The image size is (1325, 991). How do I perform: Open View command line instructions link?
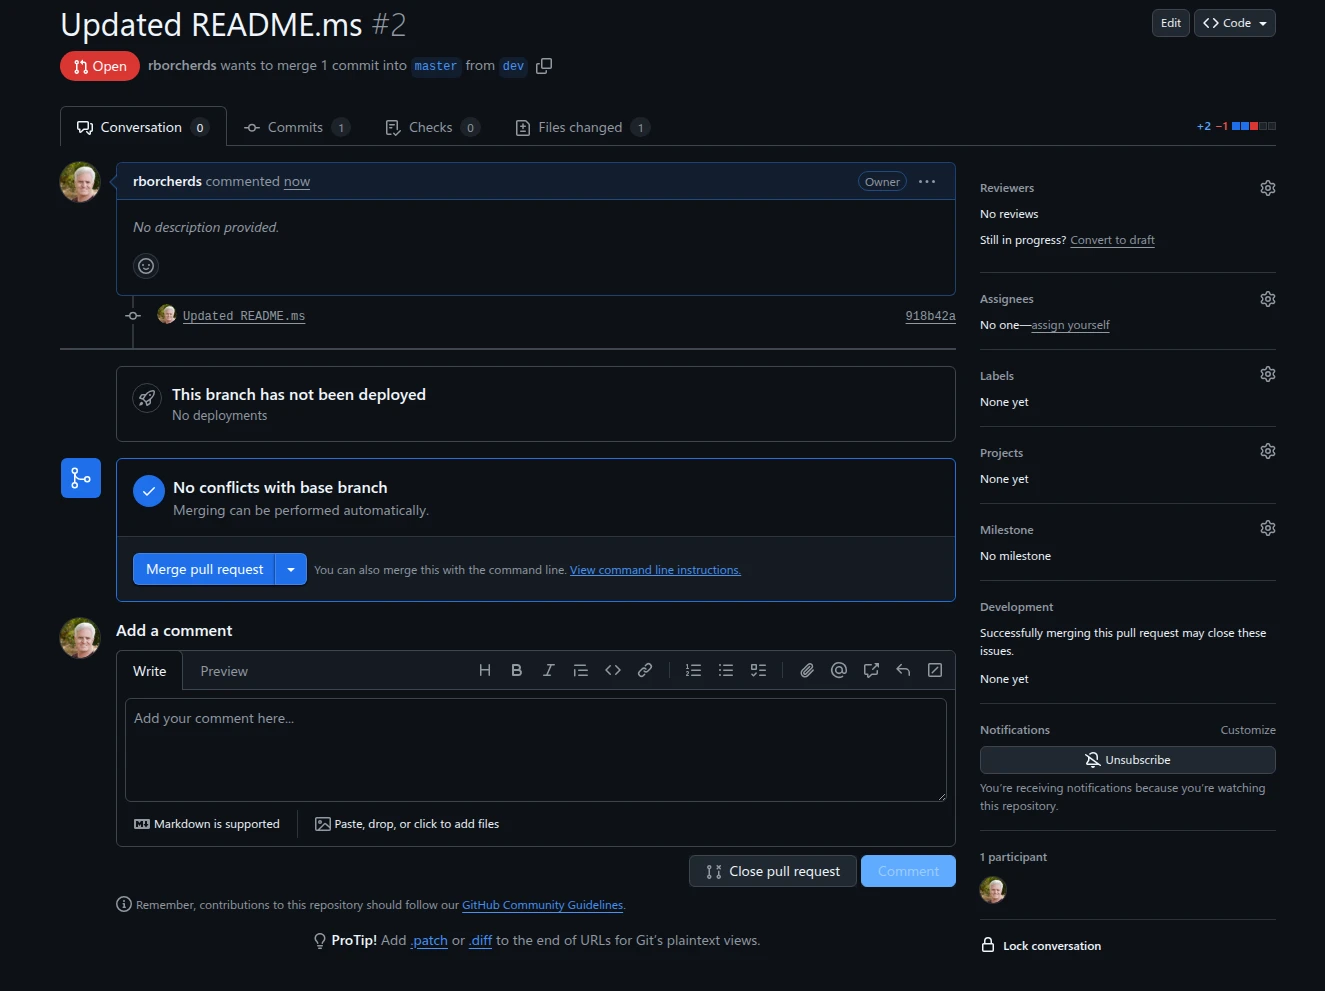tap(655, 570)
